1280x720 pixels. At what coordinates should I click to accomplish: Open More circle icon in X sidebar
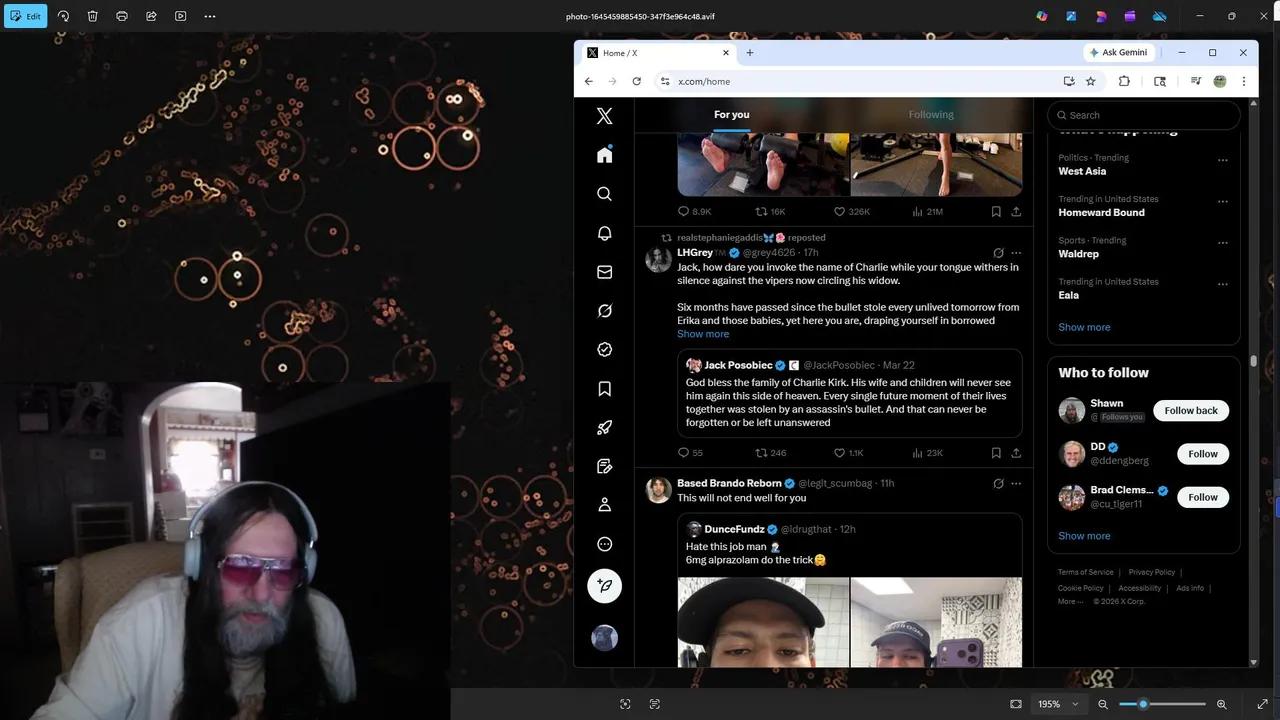(x=604, y=544)
